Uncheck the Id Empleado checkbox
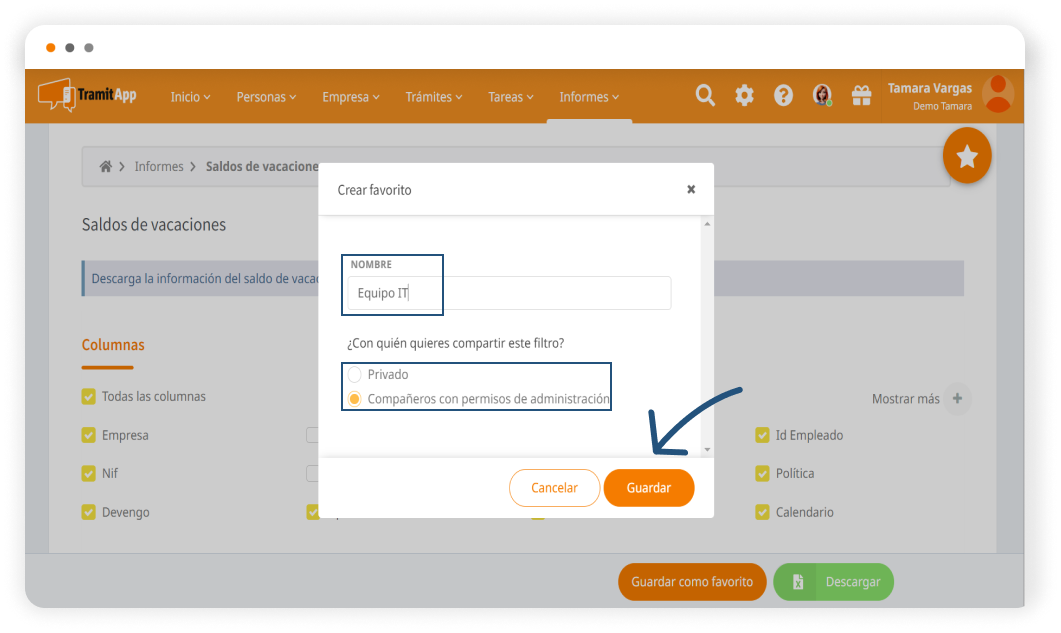Image resolution: width=1061 pixels, height=633 pixels. click(761, 435)
